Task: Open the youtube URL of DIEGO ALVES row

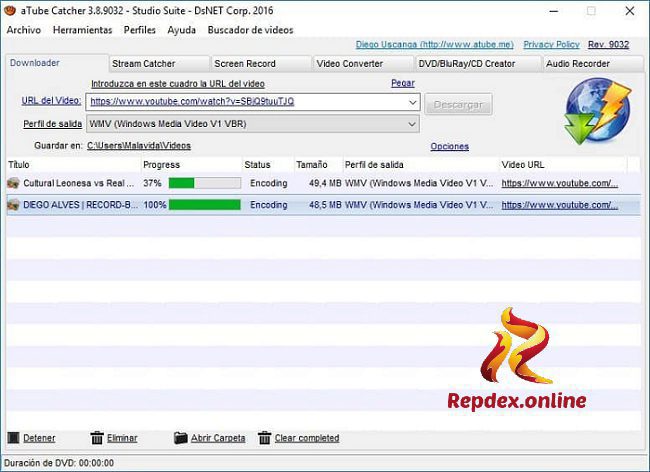Action: pyautogui.click(x=560, y=205)
